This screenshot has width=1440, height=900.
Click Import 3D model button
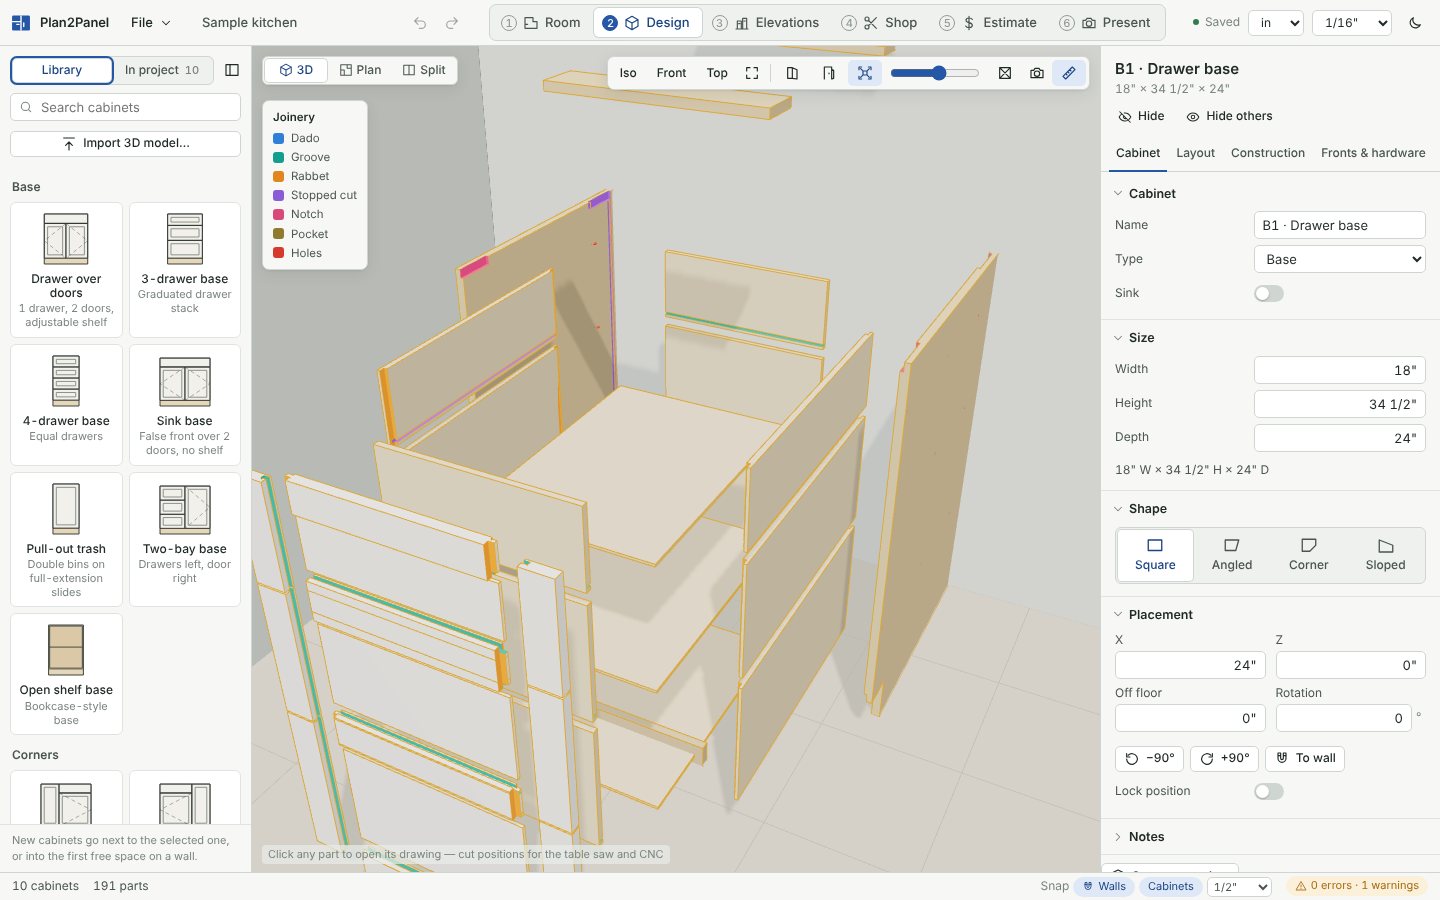click(x=125, y=143)
